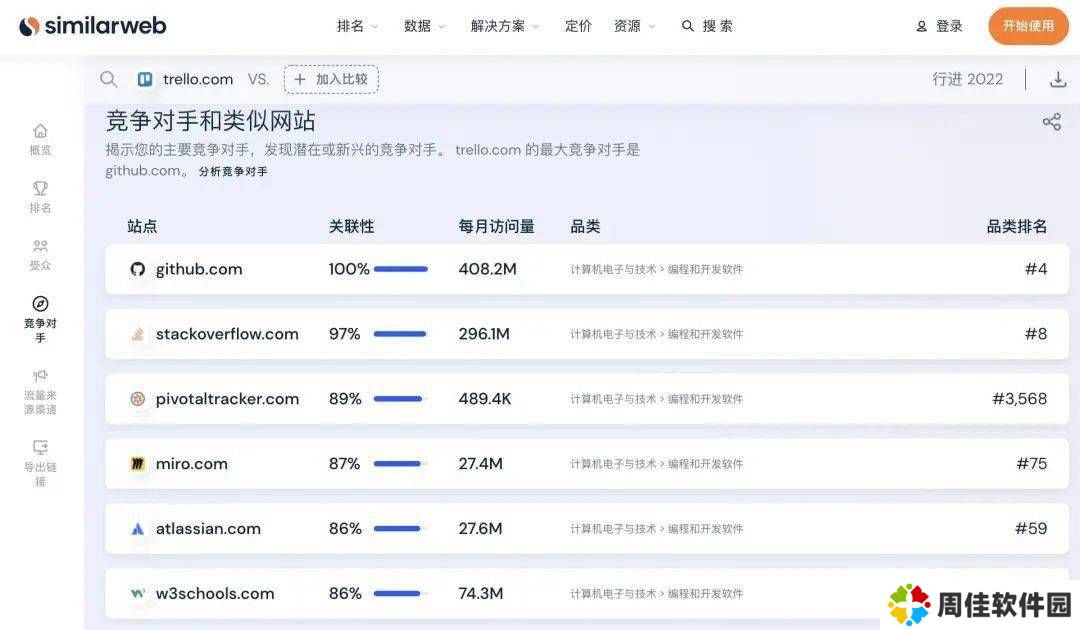
Task: Click the 分析竞争对手 link
Action: [x=233, y=171]
